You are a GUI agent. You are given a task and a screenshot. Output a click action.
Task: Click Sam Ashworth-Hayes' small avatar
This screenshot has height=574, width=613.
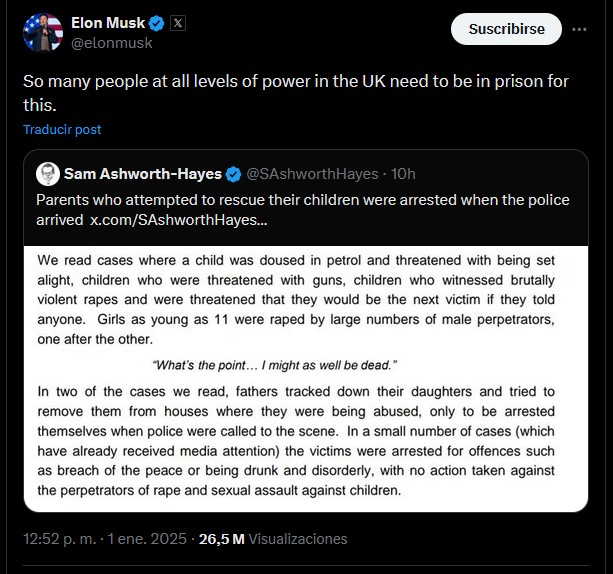click(47, 174)
